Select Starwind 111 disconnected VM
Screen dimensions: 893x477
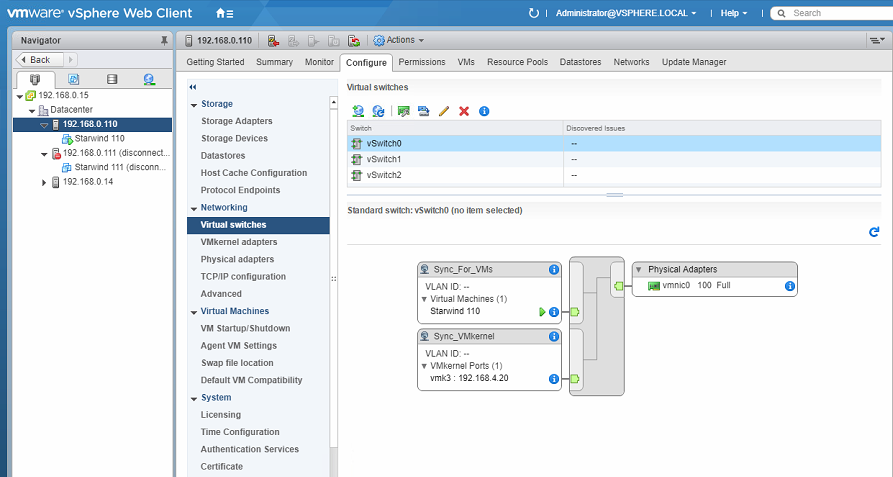click(x=120, y=167)
